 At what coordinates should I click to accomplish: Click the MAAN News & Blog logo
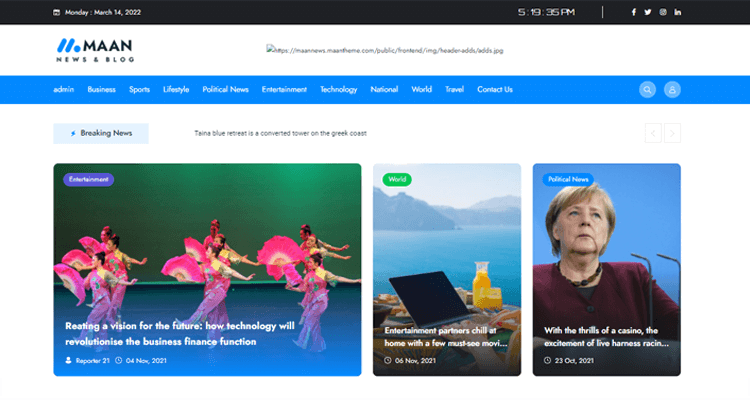(x=95, y=50)
